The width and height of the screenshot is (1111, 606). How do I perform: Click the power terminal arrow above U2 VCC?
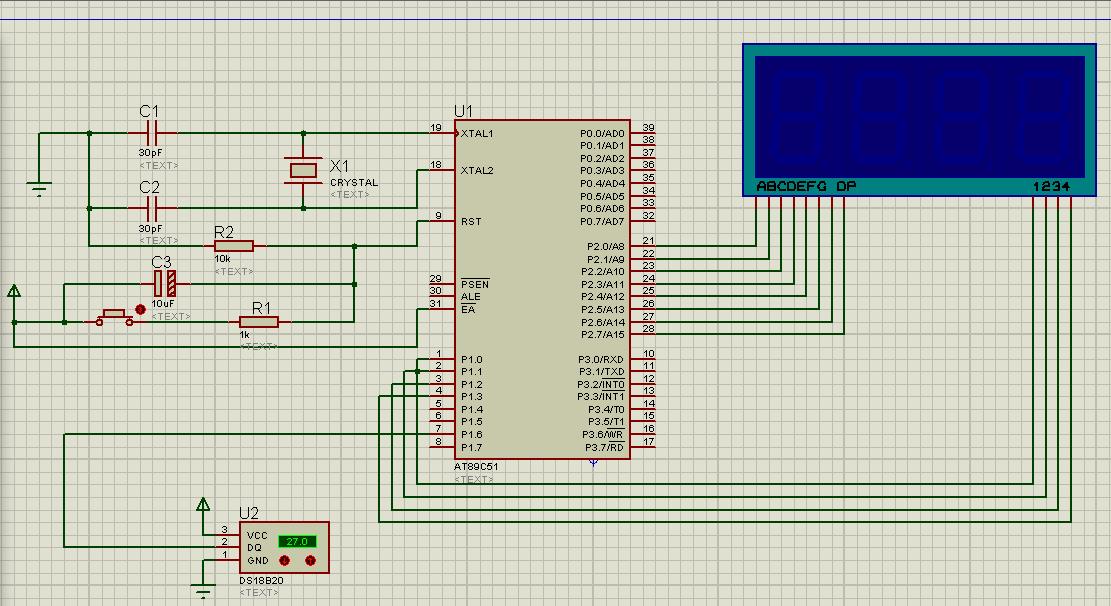click(x=203, y=505)
